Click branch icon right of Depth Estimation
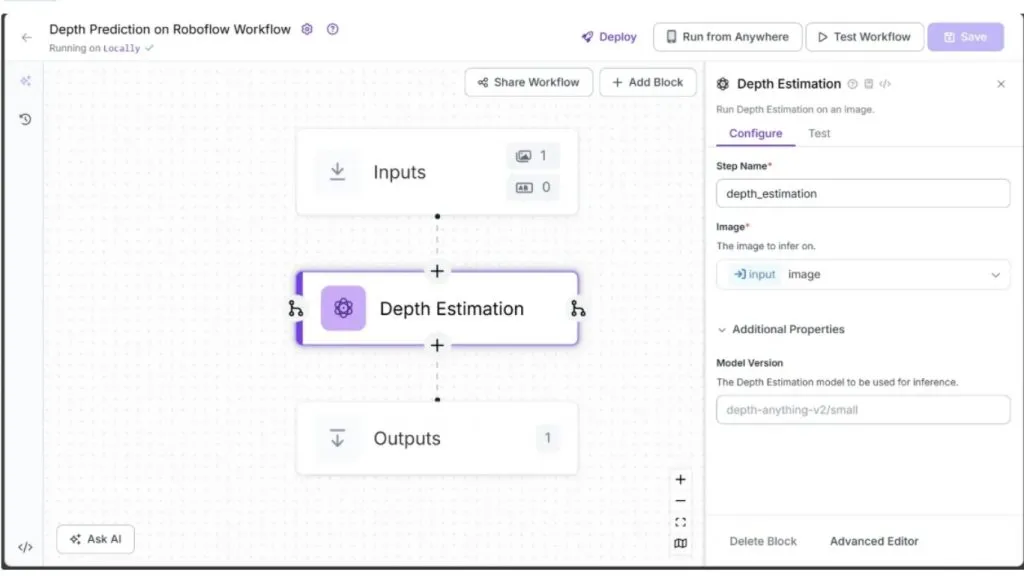Viewport: 1024px width, 576px height. click(x=578, y=308)
